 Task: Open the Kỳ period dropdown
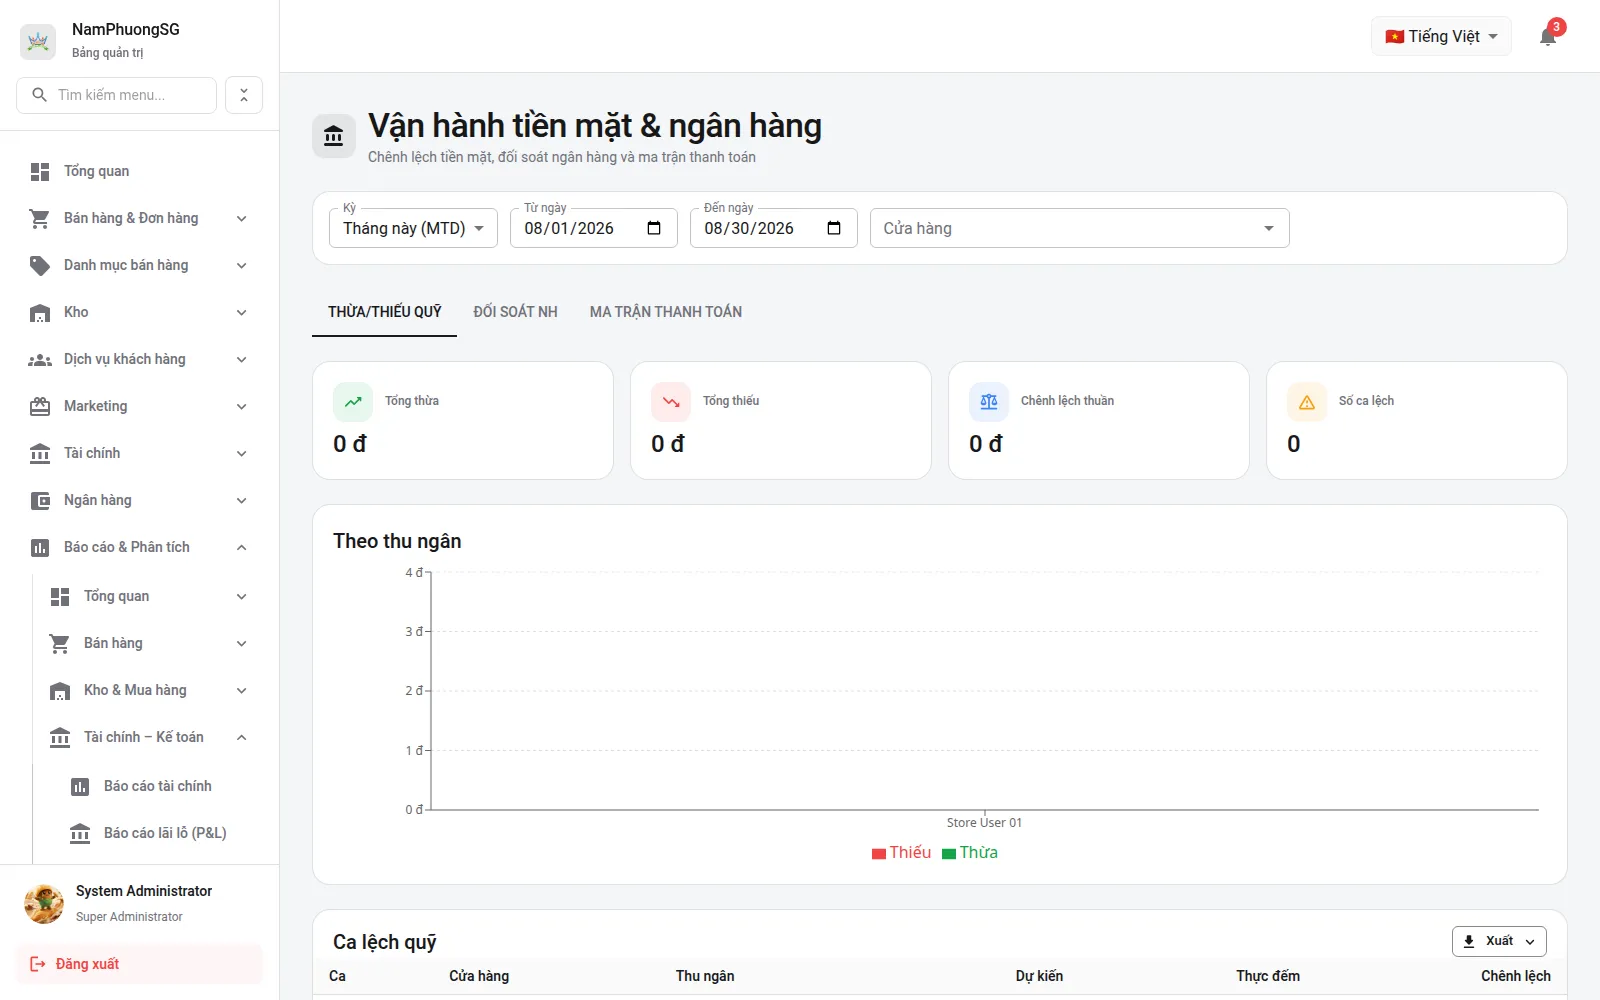coord(413,228)
